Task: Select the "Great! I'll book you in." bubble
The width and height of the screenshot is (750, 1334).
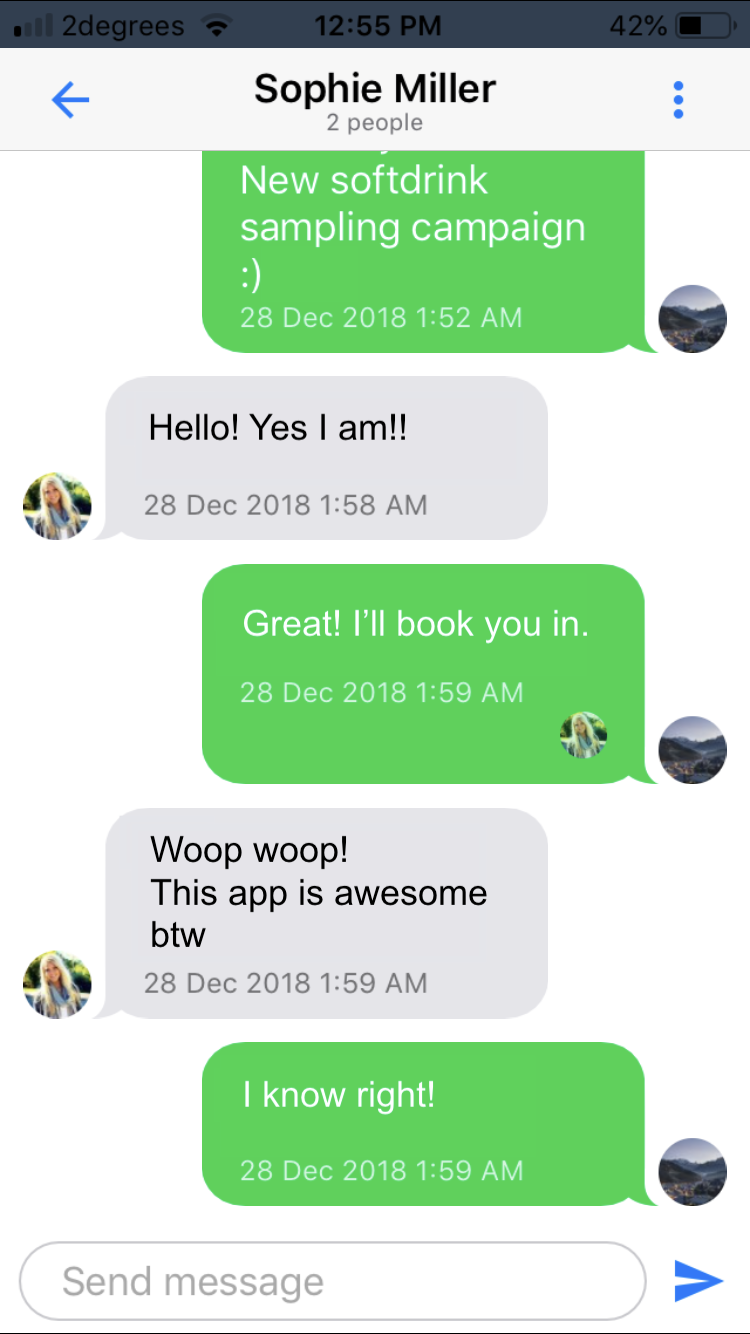Action: [x=423, y=674]
